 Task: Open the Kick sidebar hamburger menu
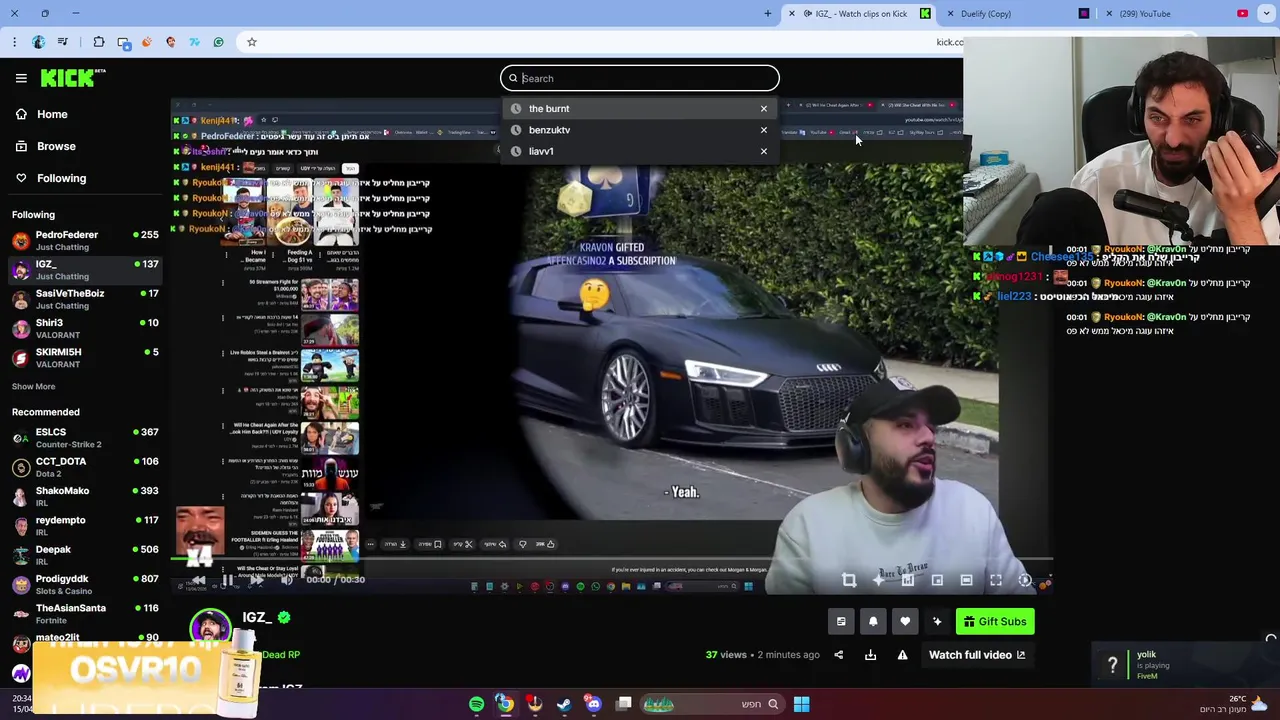pyautogui.click(x=21, y=78)
